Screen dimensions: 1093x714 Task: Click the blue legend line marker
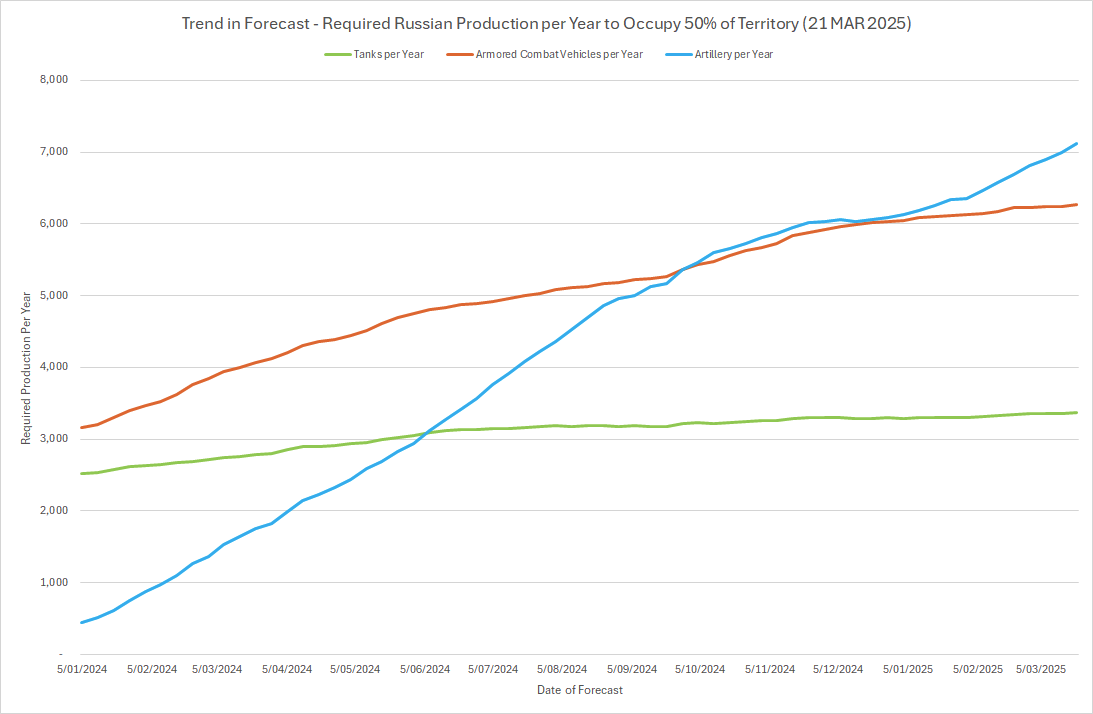click(678, 54)
